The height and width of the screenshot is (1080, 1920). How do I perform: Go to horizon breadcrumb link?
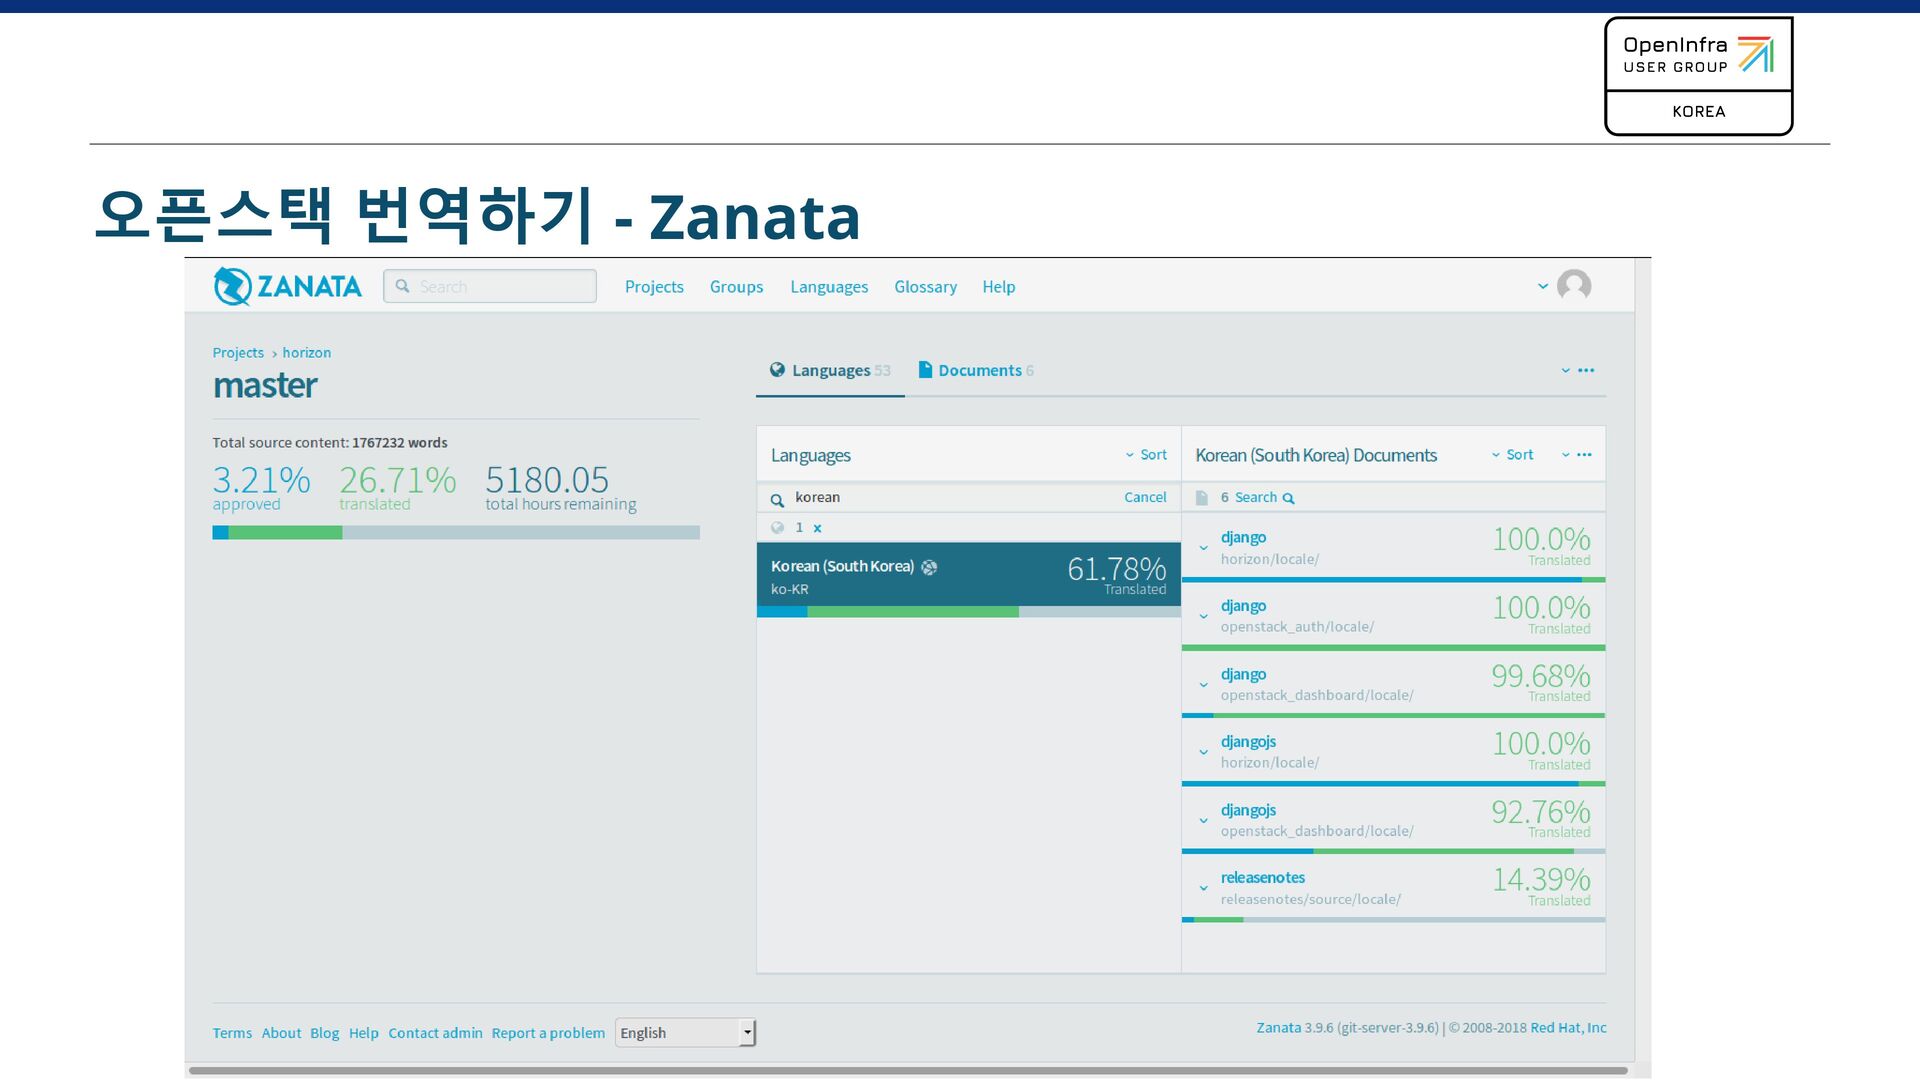(306, 353)
